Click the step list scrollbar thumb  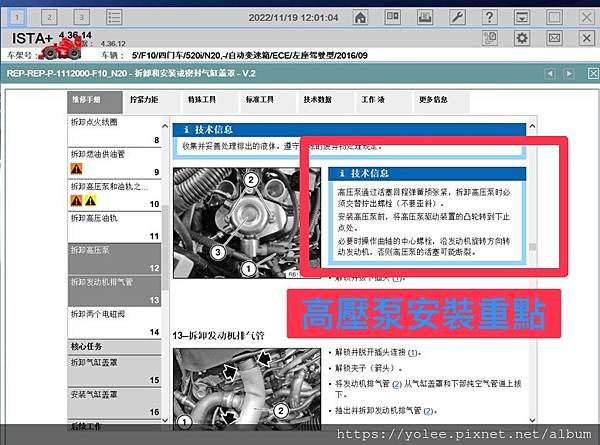[x=165, y=248]
